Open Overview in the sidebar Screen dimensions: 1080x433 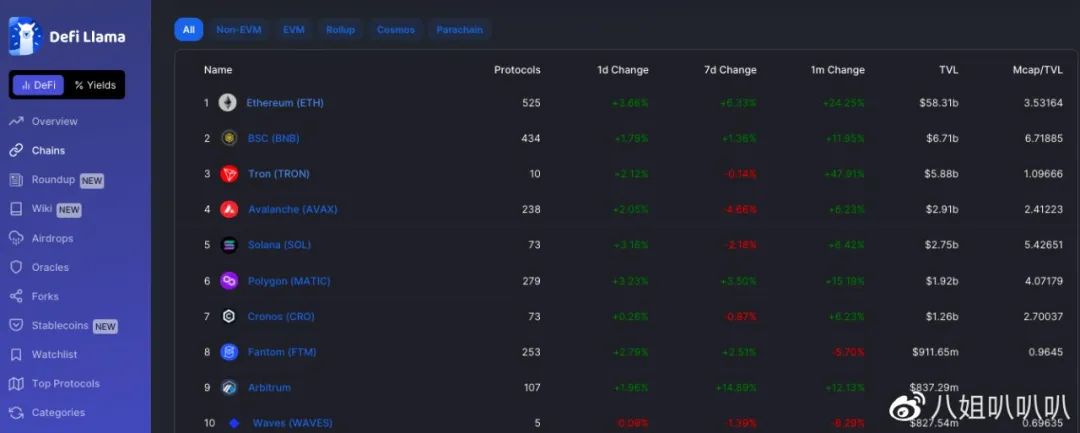coord(54,122)
